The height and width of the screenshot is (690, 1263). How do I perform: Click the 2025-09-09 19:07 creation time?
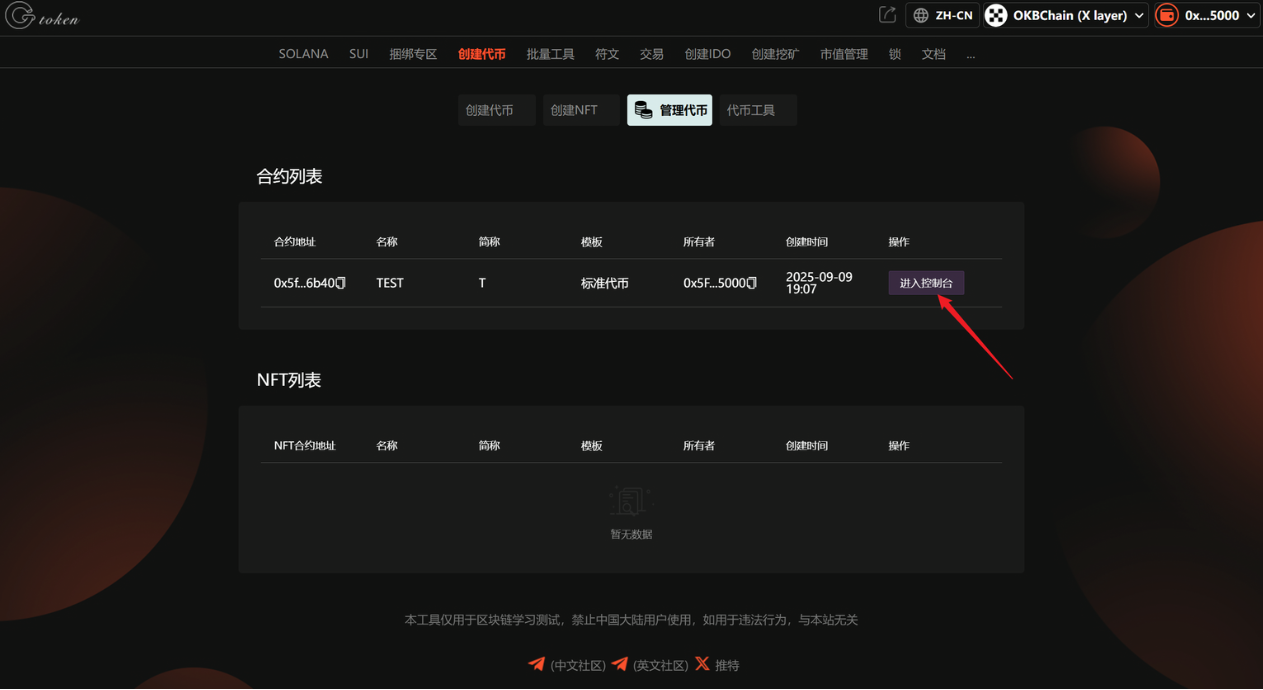[819, 283]
